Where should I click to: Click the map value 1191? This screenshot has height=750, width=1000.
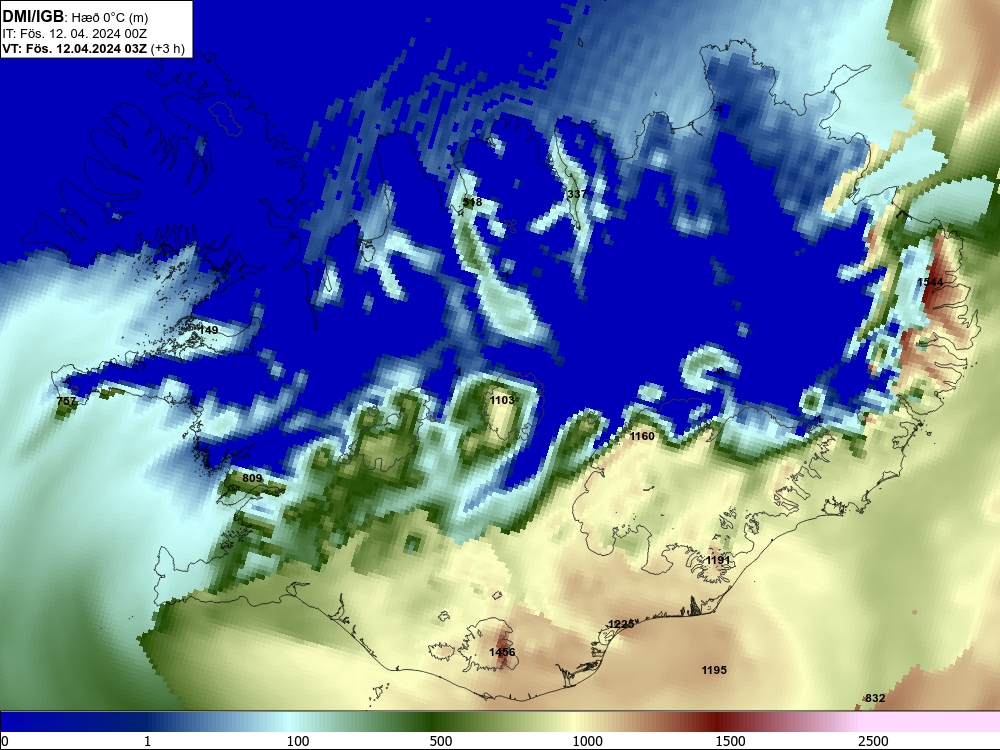coord(718,560)
